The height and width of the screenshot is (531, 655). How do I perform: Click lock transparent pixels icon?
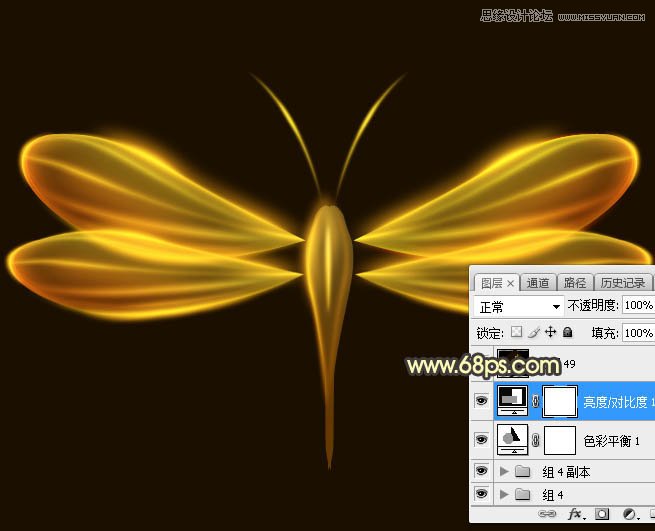tap(516, 332)
